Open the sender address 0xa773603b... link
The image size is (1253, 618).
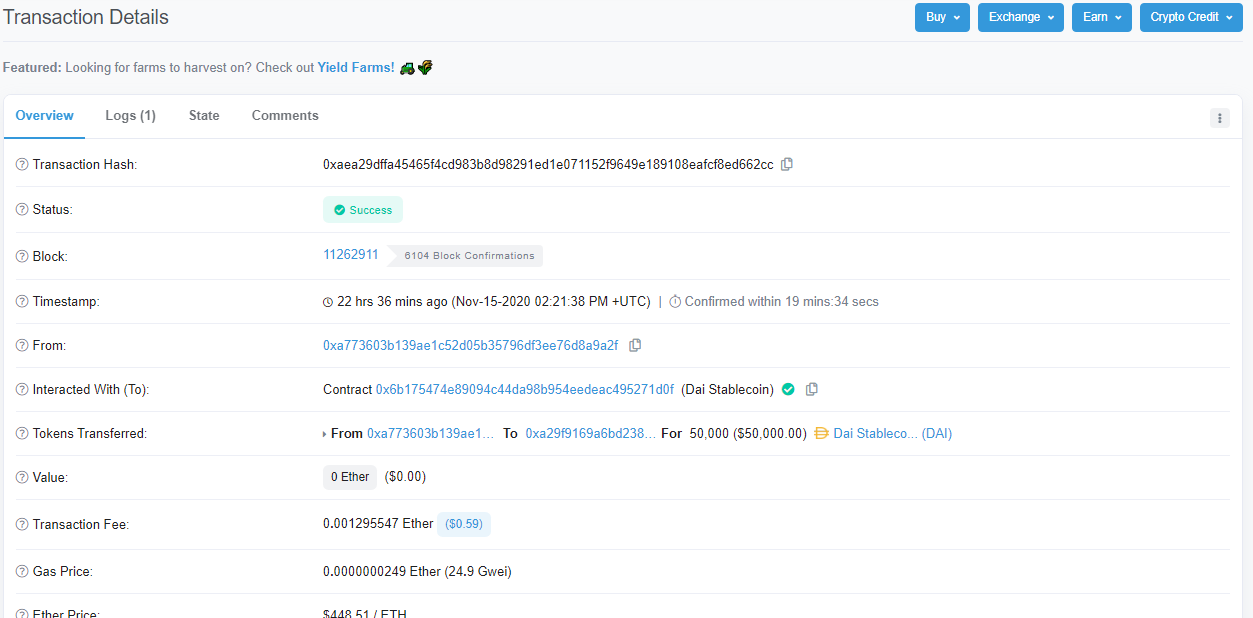coord(470,345)
